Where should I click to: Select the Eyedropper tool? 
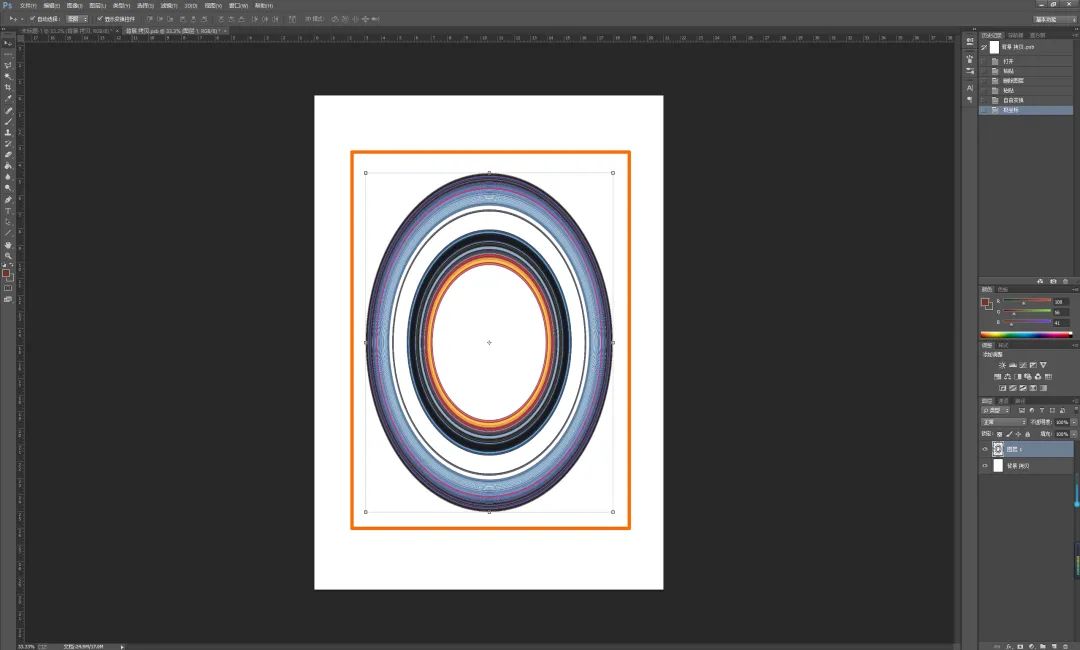8,98
